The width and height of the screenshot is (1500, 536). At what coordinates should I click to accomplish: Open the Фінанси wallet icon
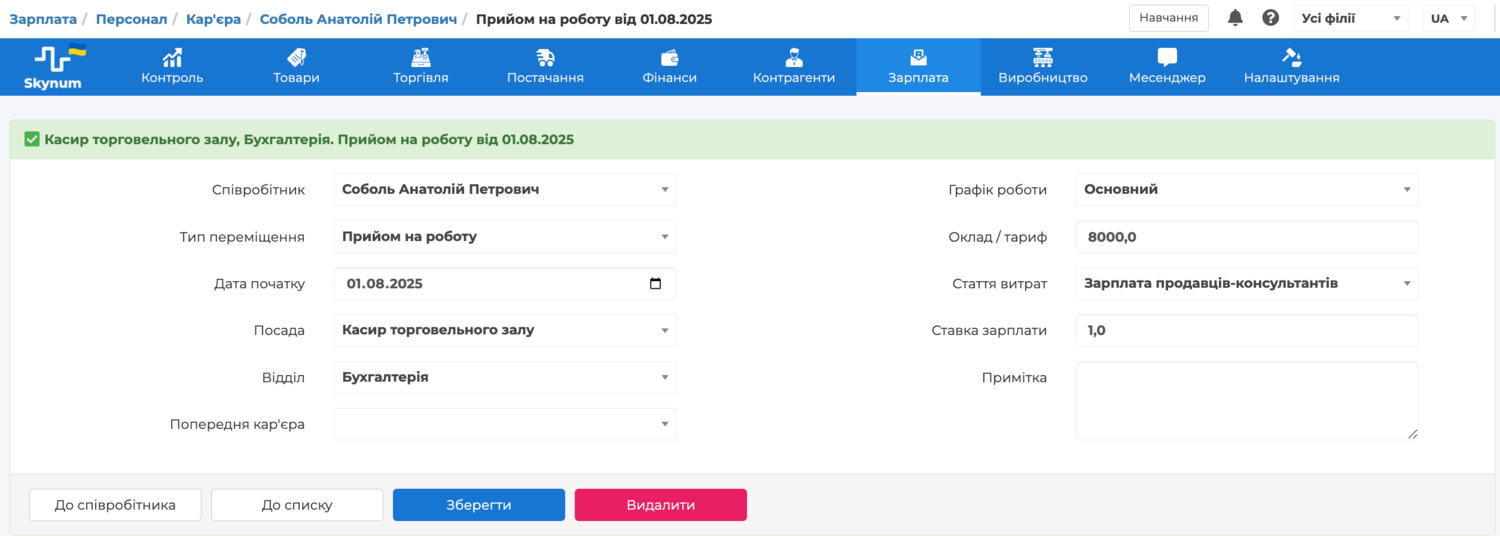(x=669, y=58)
